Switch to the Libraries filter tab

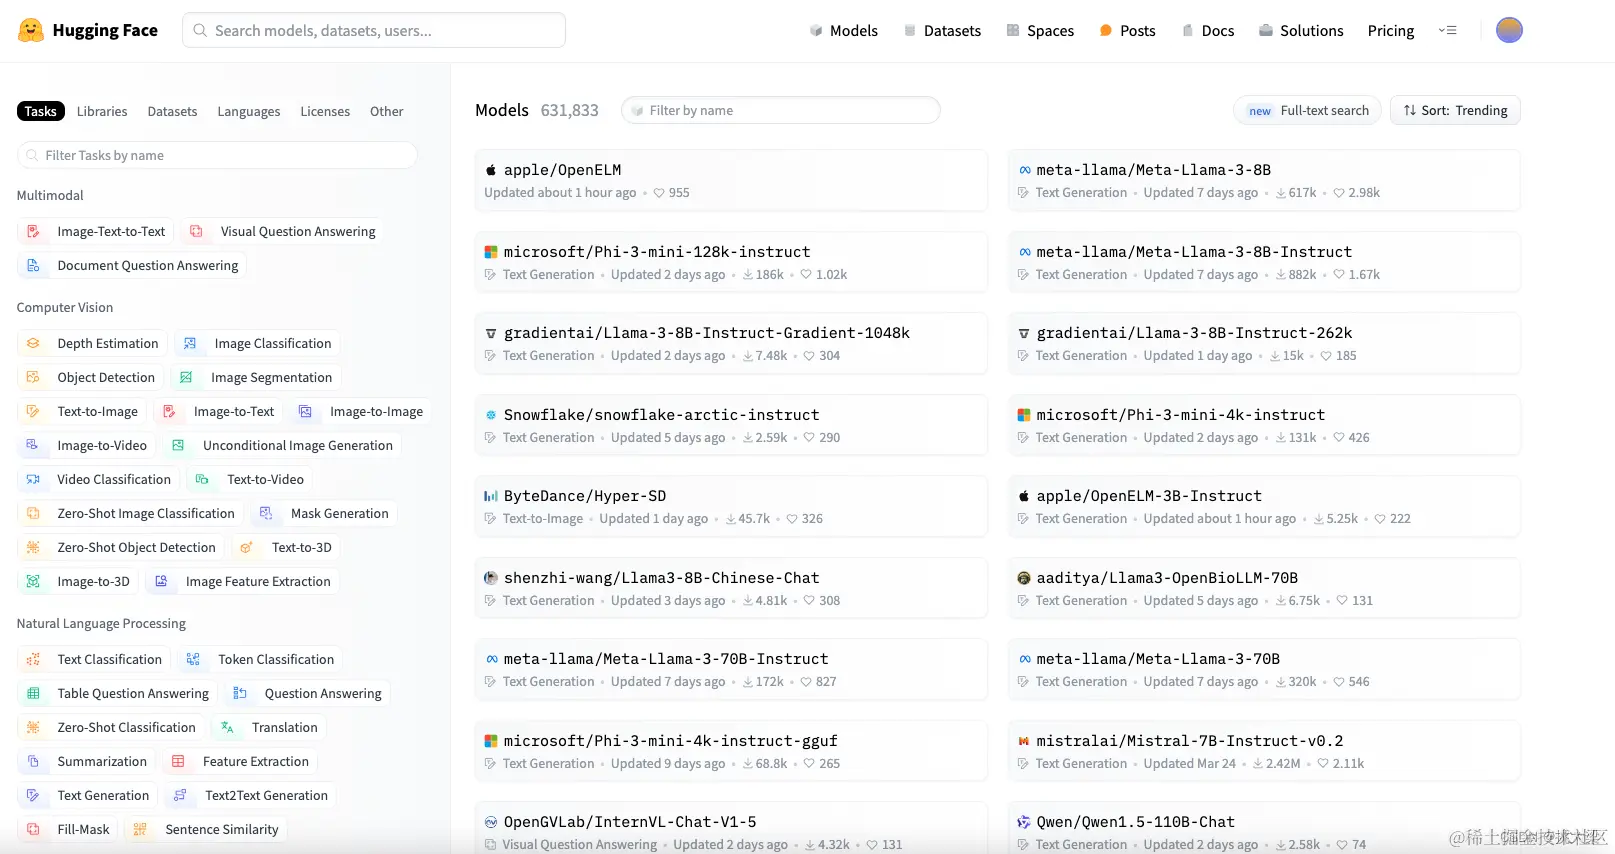[x=102, y=111]
